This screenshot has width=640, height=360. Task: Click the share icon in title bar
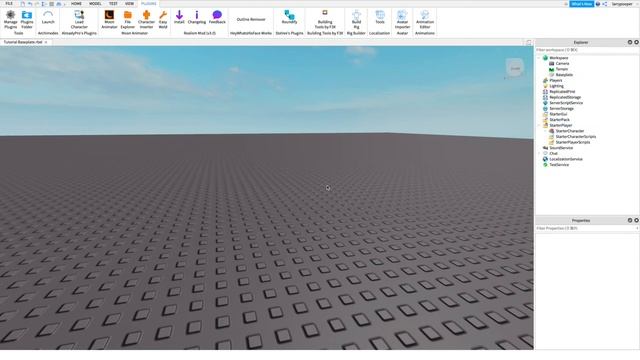point(605,4)
